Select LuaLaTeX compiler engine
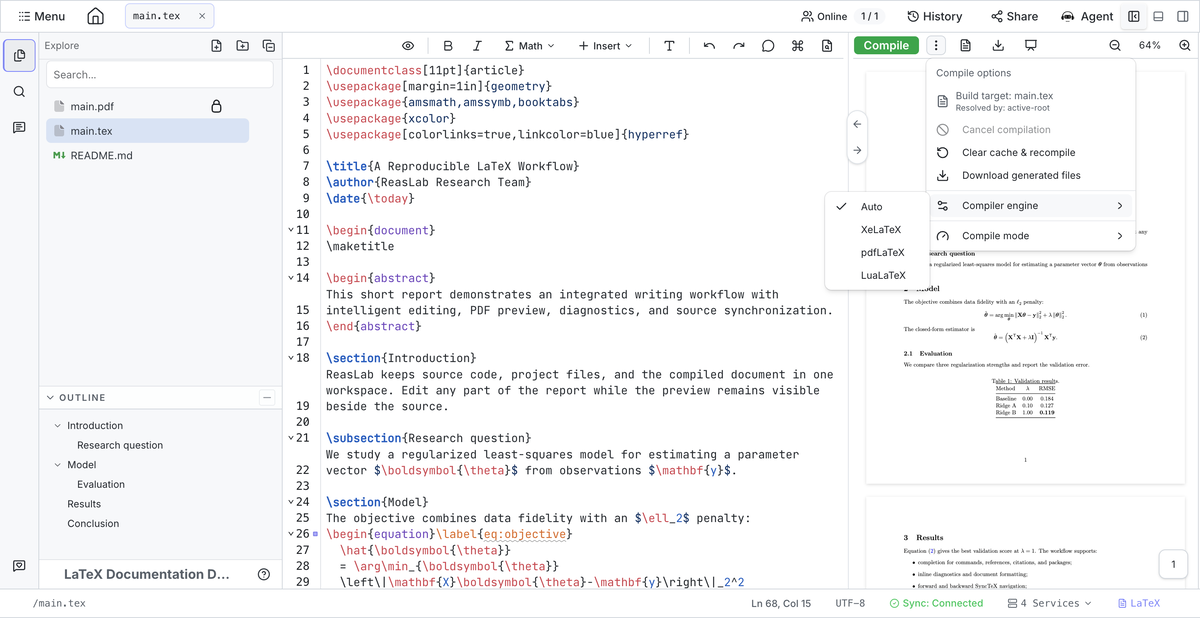Screen dimensions: 1200x618 coord(877,276)
